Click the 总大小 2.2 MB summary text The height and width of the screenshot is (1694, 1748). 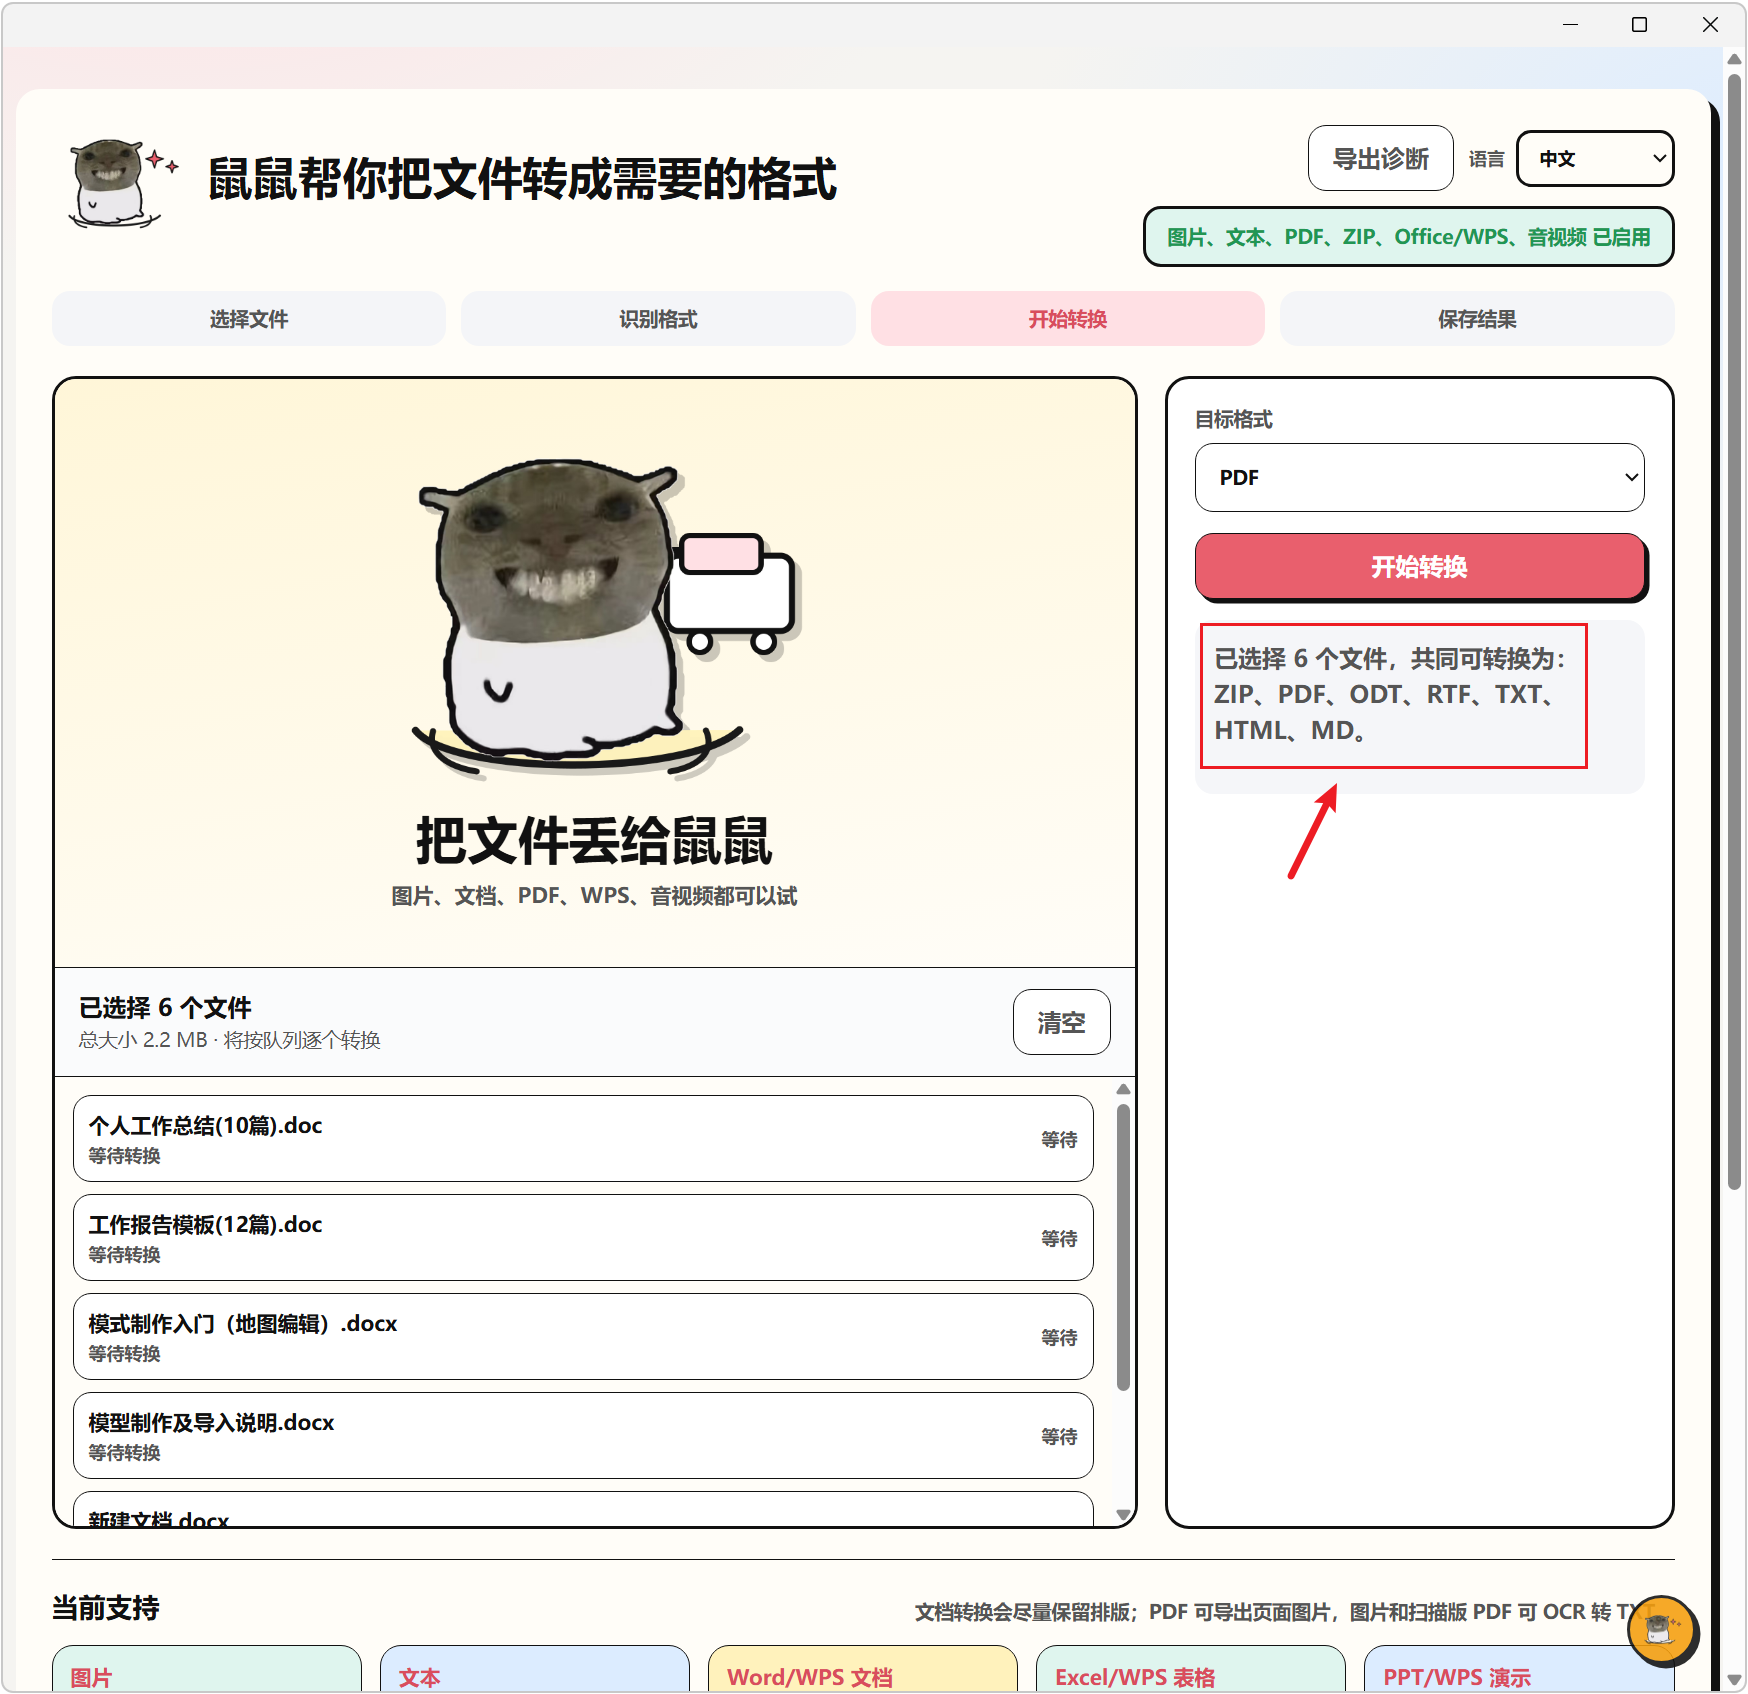[x=229, y=1040]
